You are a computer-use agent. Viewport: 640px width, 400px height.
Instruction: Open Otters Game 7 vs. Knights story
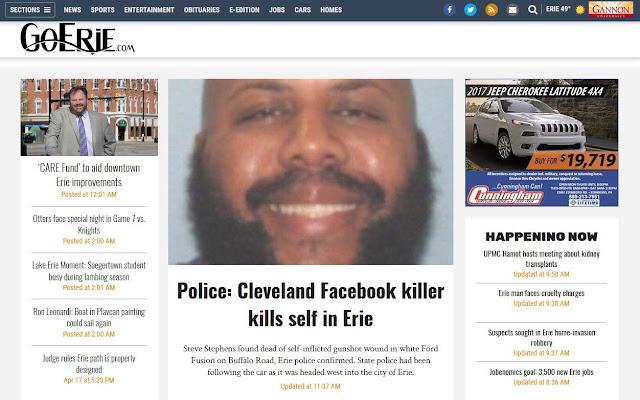coord(89,224)
